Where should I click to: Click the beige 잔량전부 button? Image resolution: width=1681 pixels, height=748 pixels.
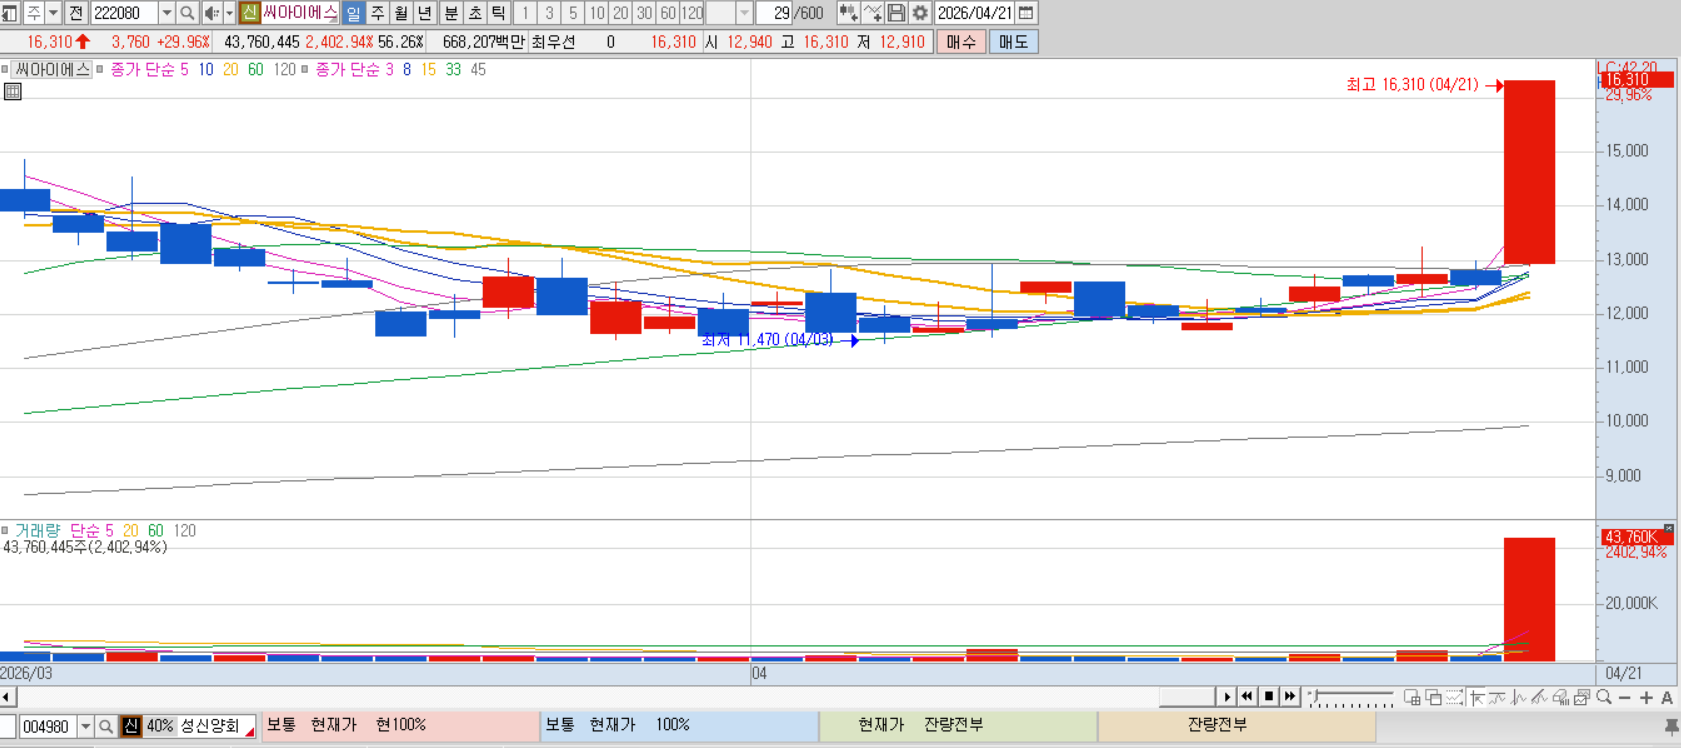(1237, 726)
